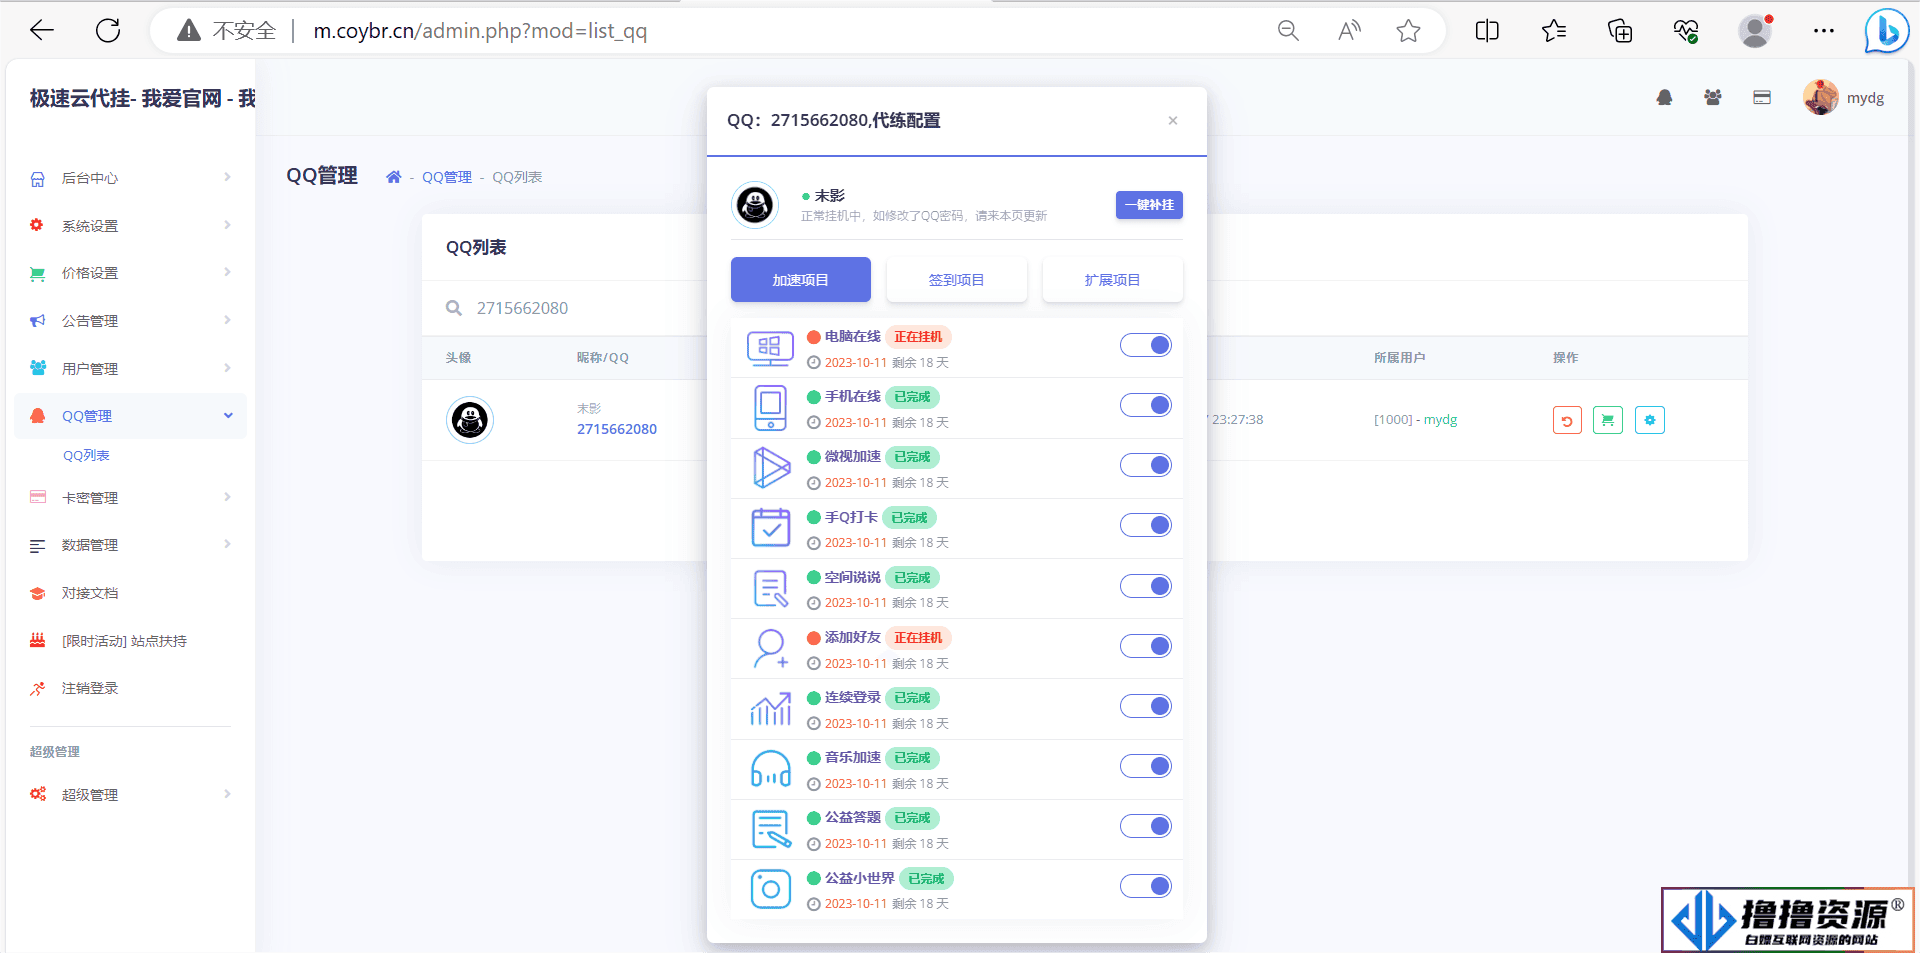Click the 公益小世界 camera icon
The height and width of the screenshot is (953, 1920).
pos(771,889)
